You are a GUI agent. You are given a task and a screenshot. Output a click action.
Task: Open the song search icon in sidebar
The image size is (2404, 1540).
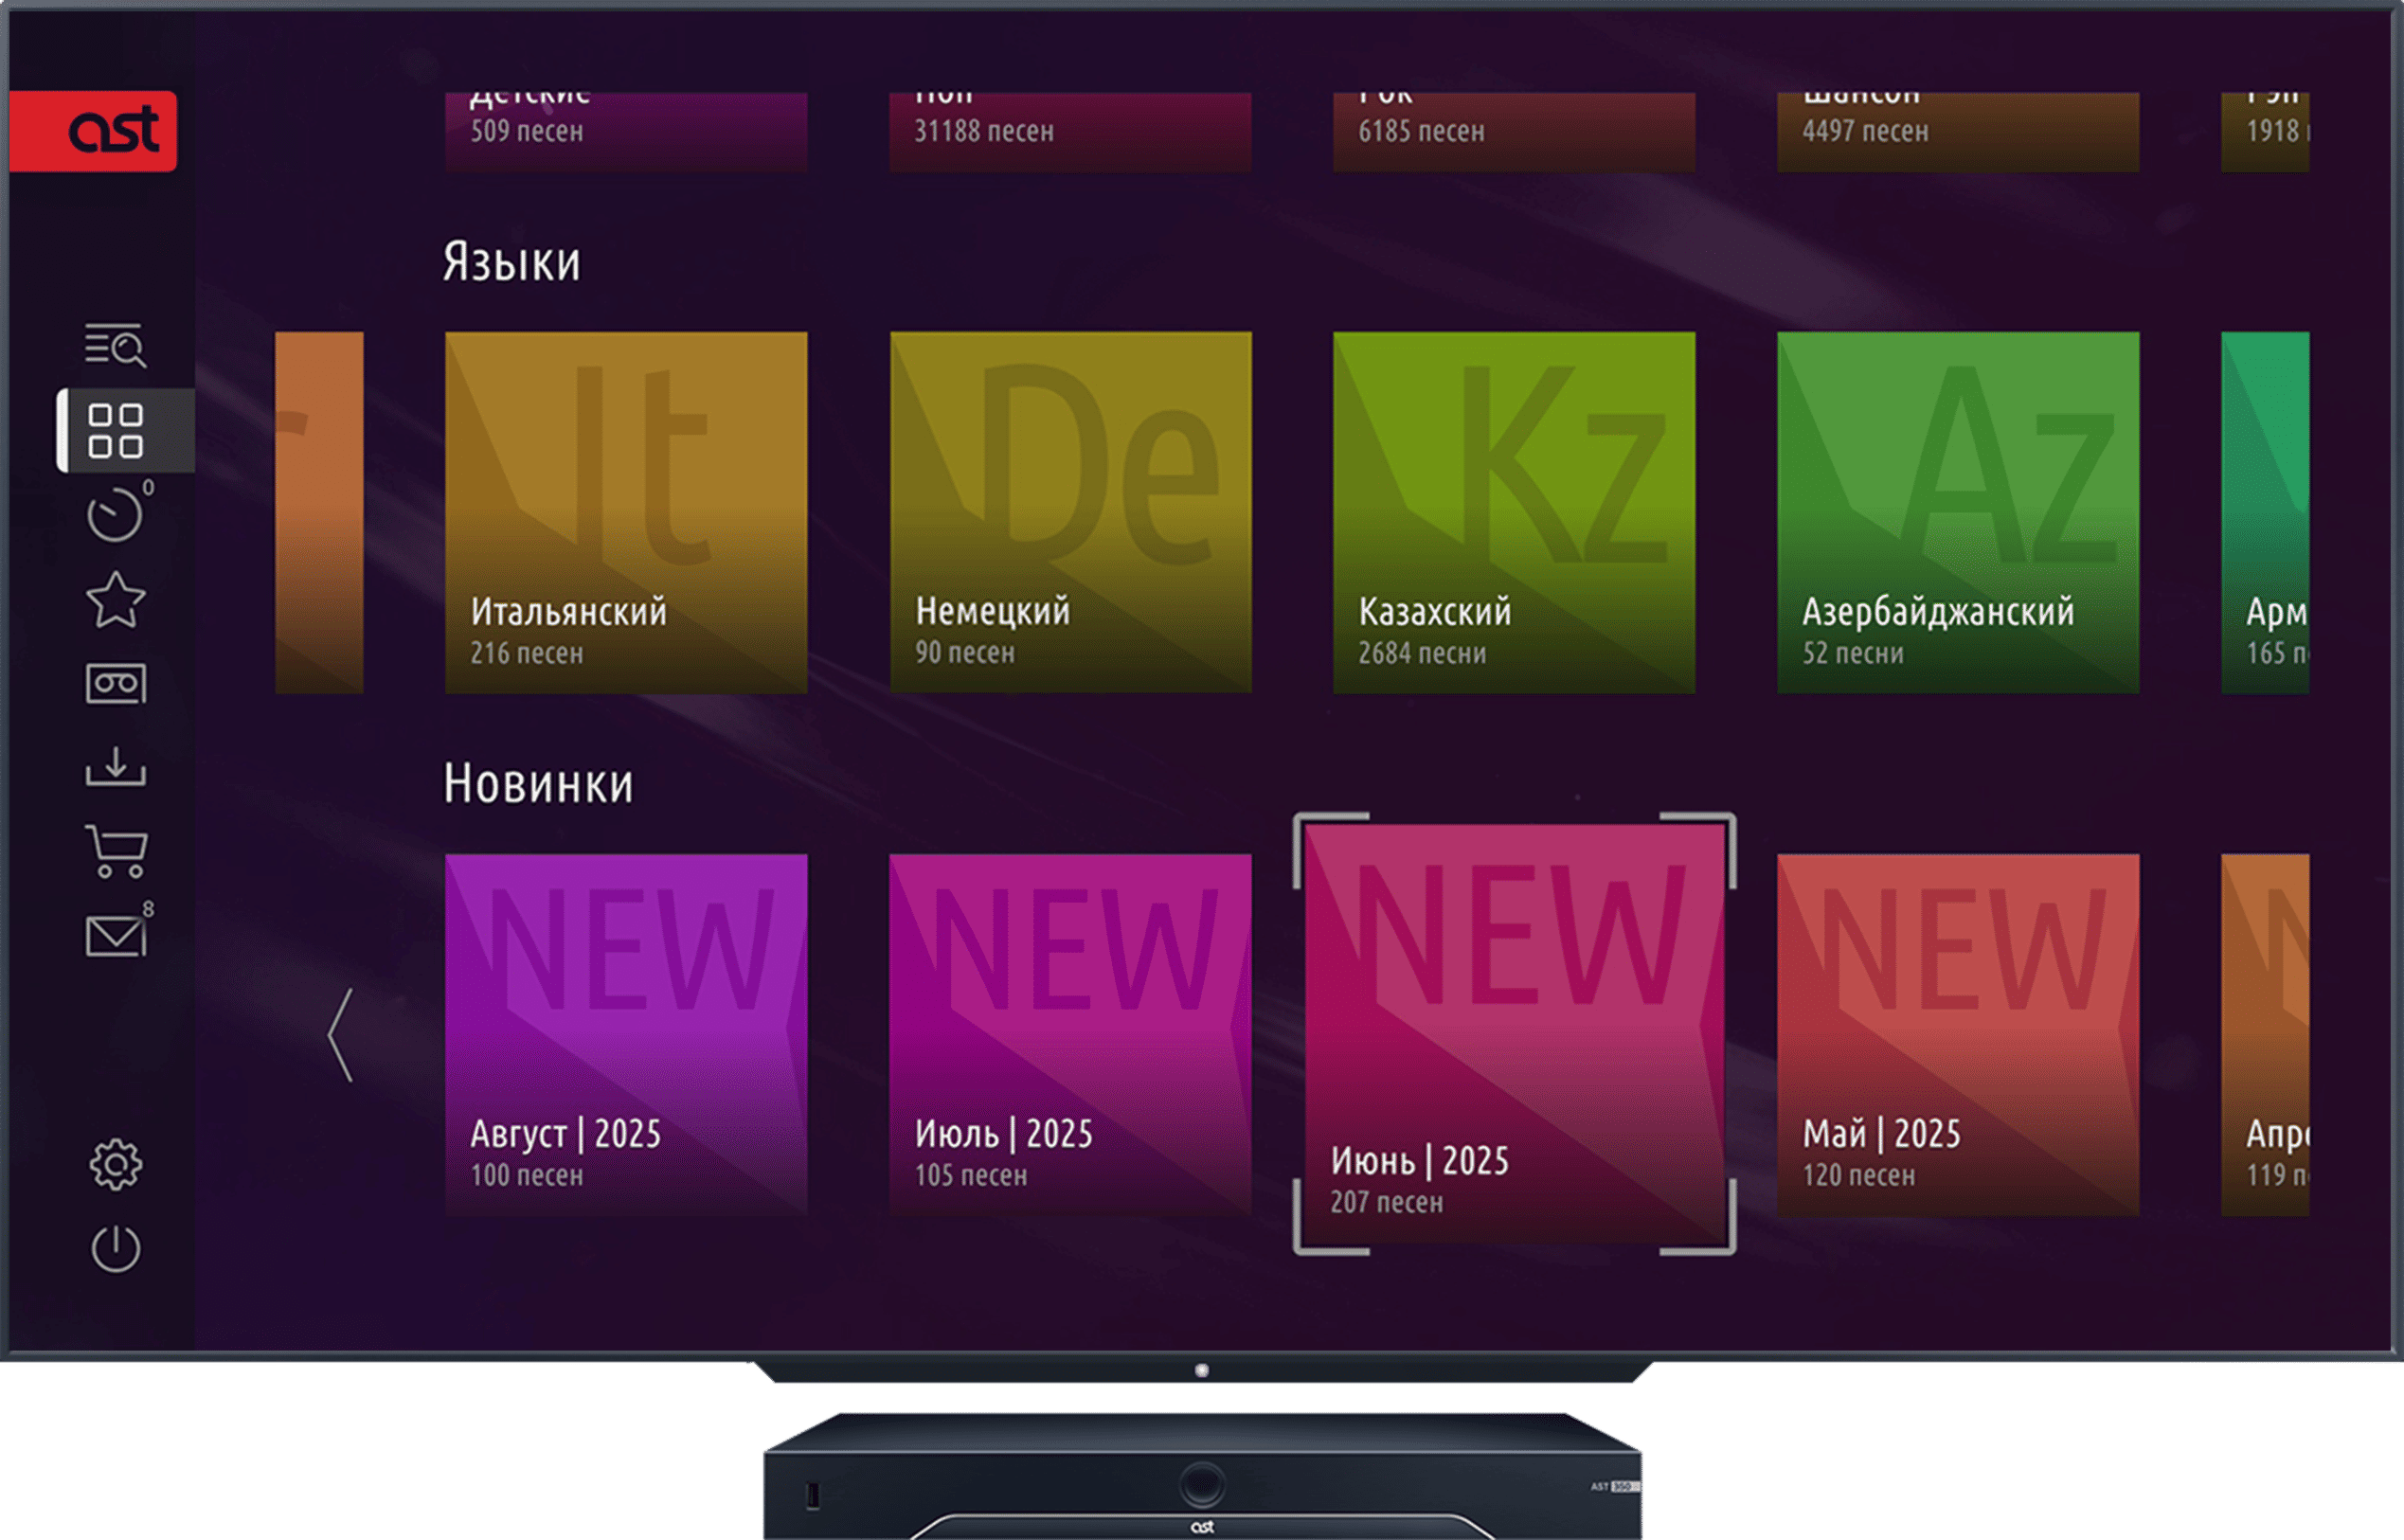(115, 345)
